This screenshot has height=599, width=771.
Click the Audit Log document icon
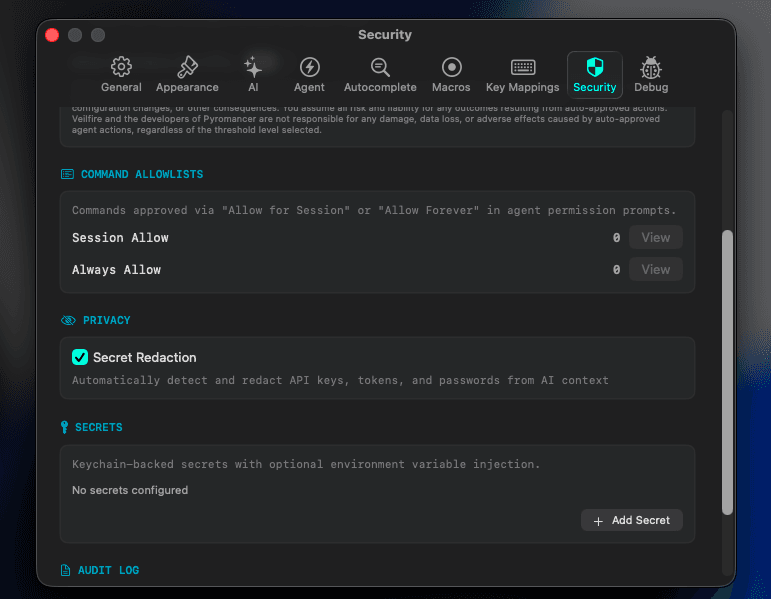pyautogui.click(x=65, y=570)
